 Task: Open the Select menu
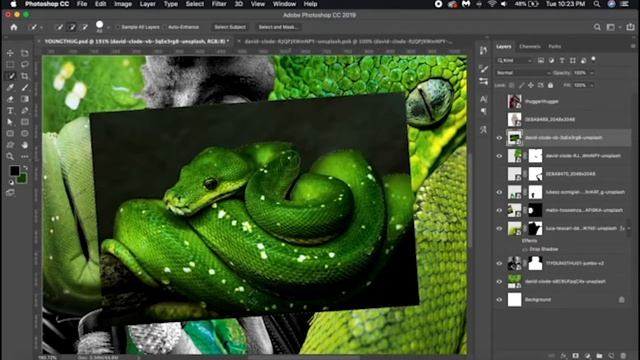[195, 4]
